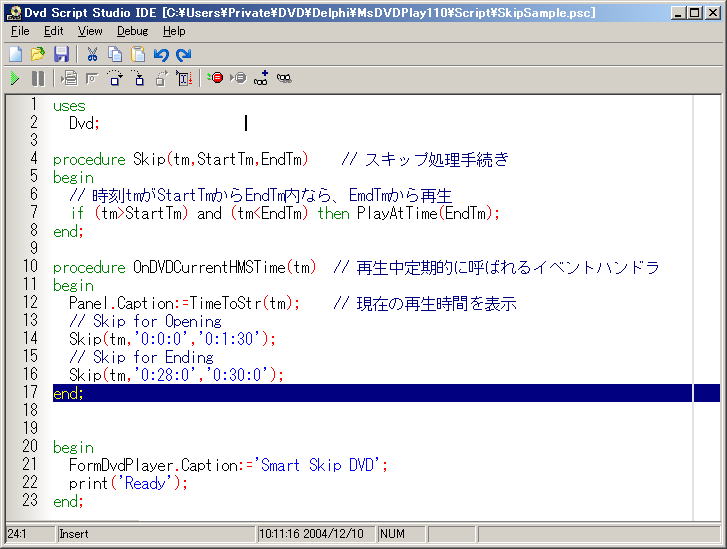The image size is (727, 549).
Task: Redo with the right-curved arrow icon
Action: tap(183, 54)
